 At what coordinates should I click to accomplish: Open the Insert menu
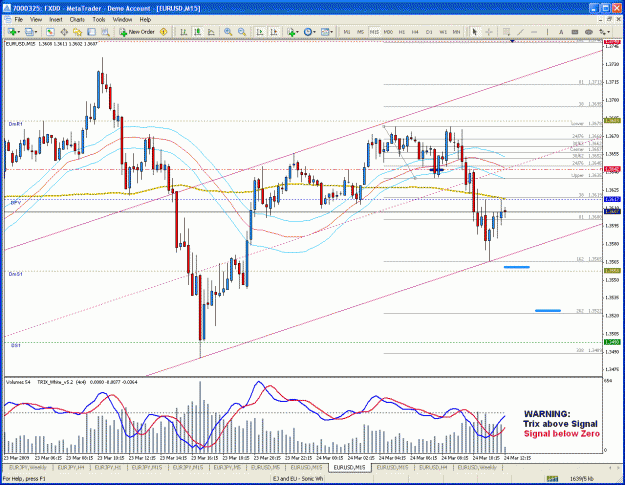tap(56, 20)
